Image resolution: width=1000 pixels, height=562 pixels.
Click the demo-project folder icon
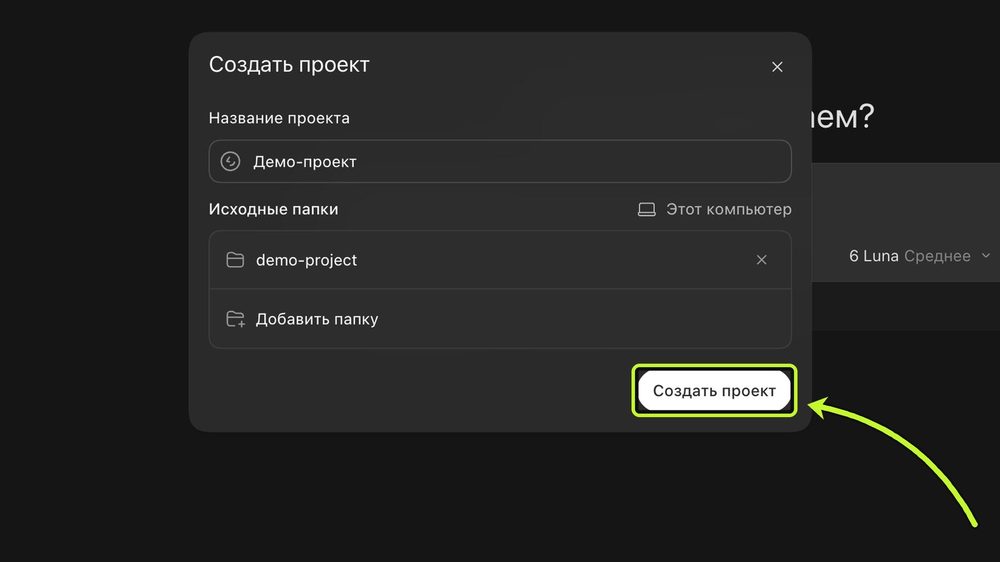point(235,260)
